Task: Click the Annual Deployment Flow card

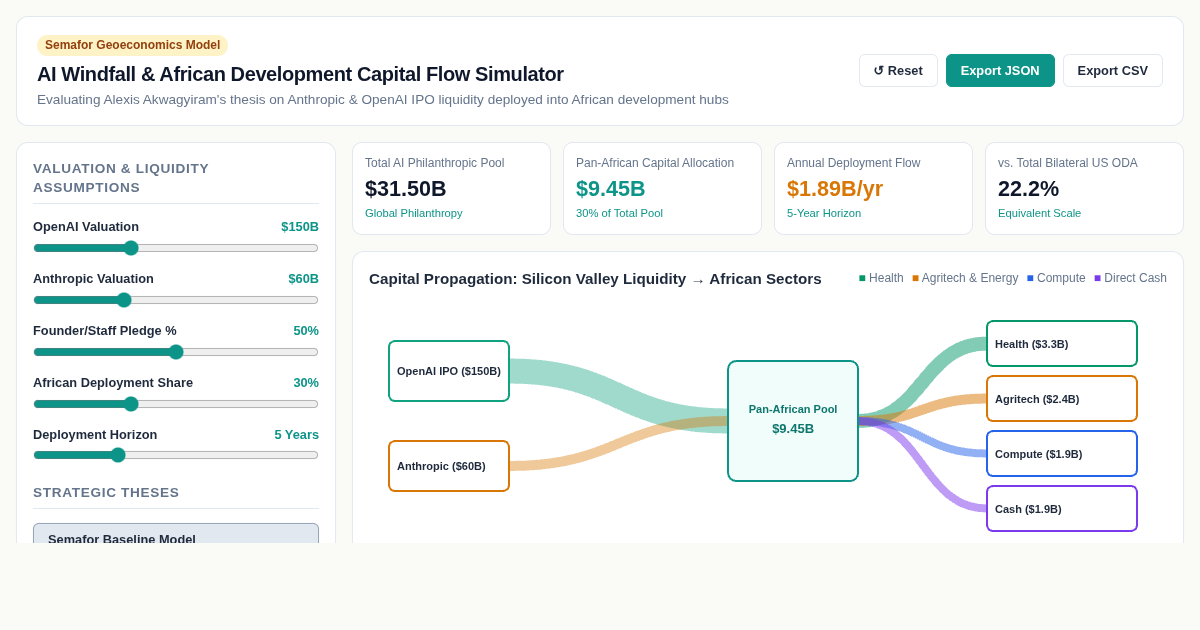Action: coord(873,189)
